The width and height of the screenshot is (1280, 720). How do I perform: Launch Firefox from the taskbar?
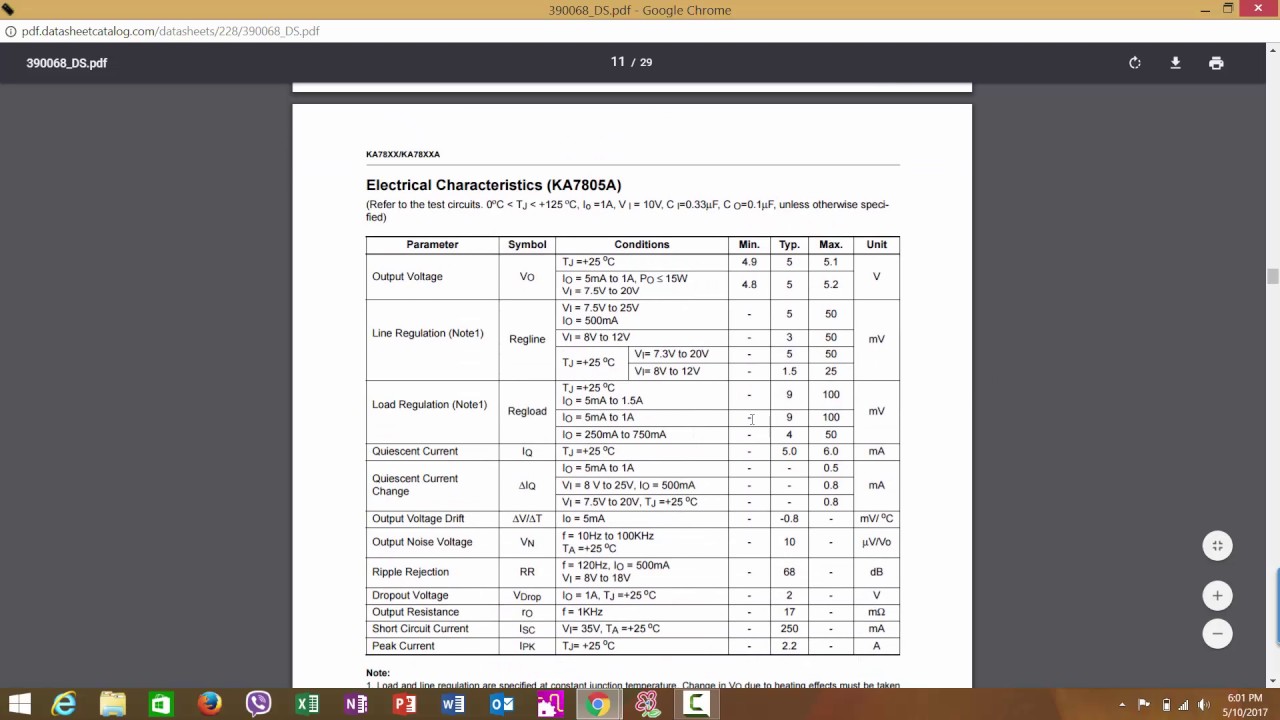point(209,704)
